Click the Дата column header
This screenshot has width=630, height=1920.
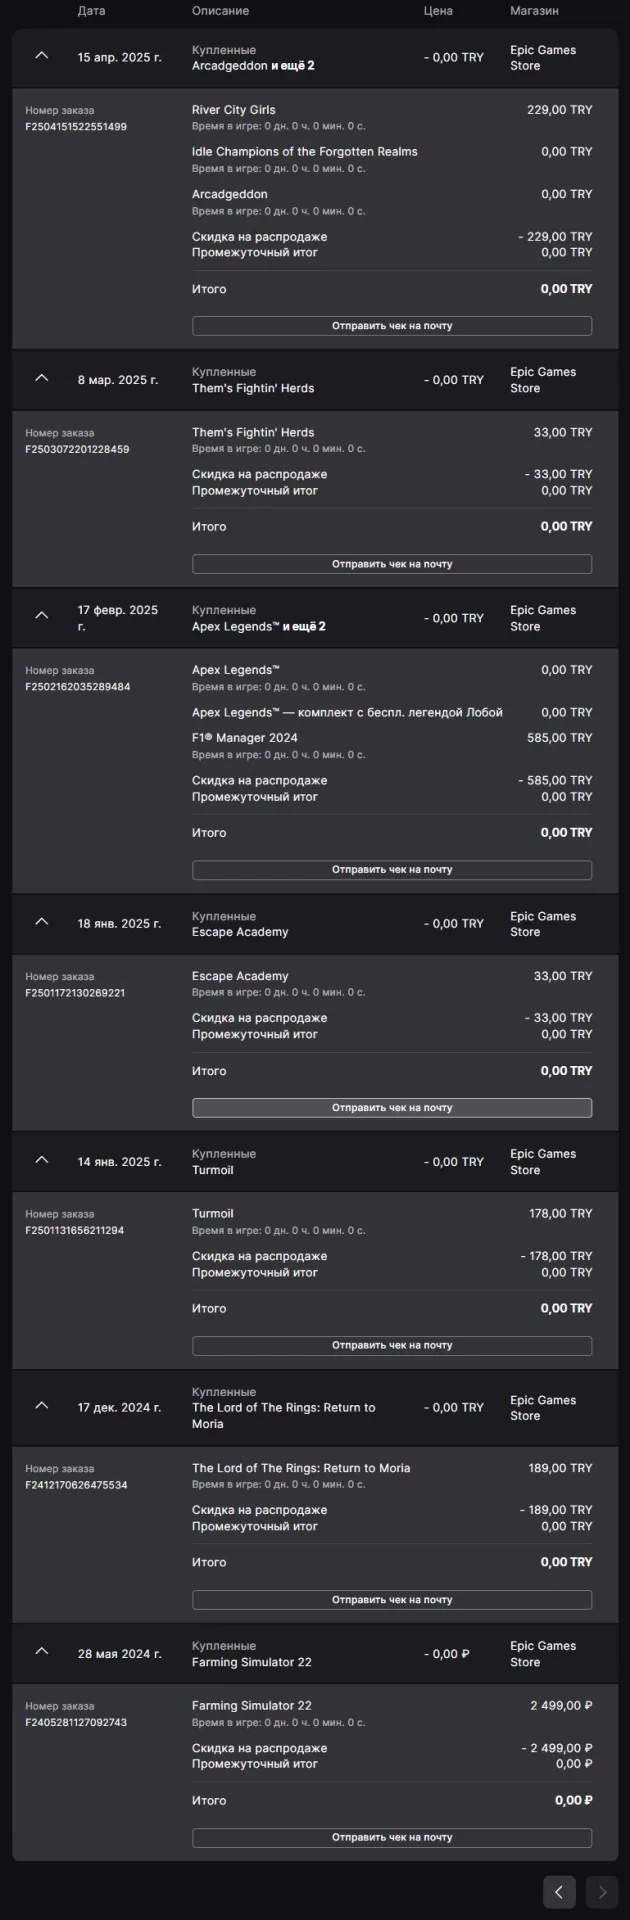(91, 11)
